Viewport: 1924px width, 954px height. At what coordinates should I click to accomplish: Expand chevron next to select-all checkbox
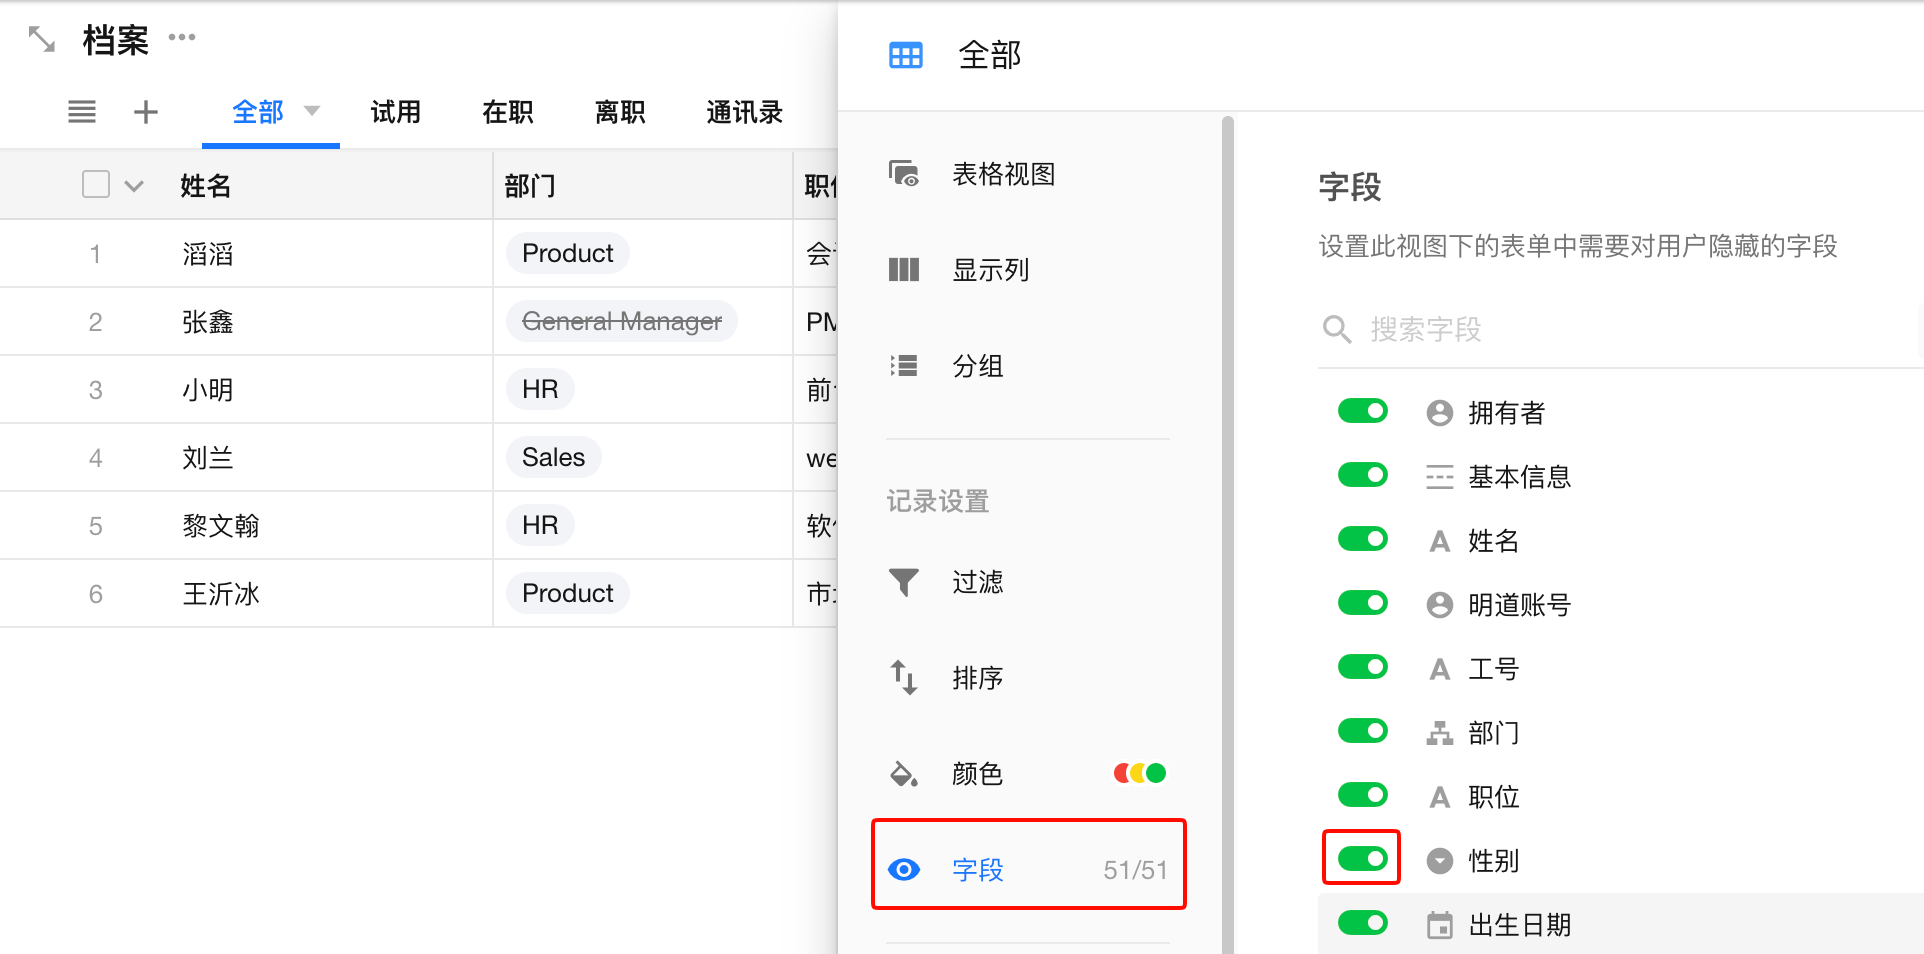click(x=134, y=186)
